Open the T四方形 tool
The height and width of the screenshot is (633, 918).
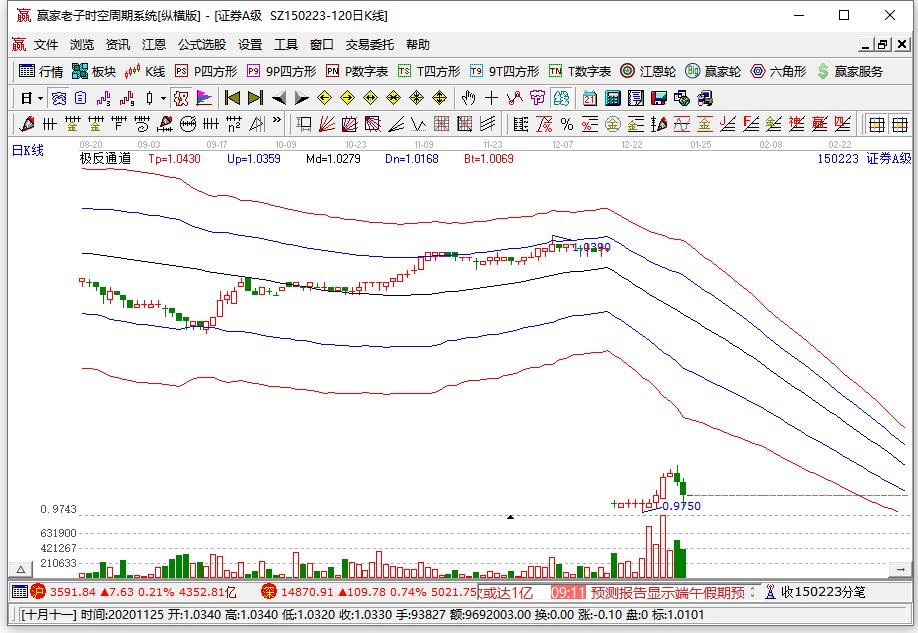[429, 71]
